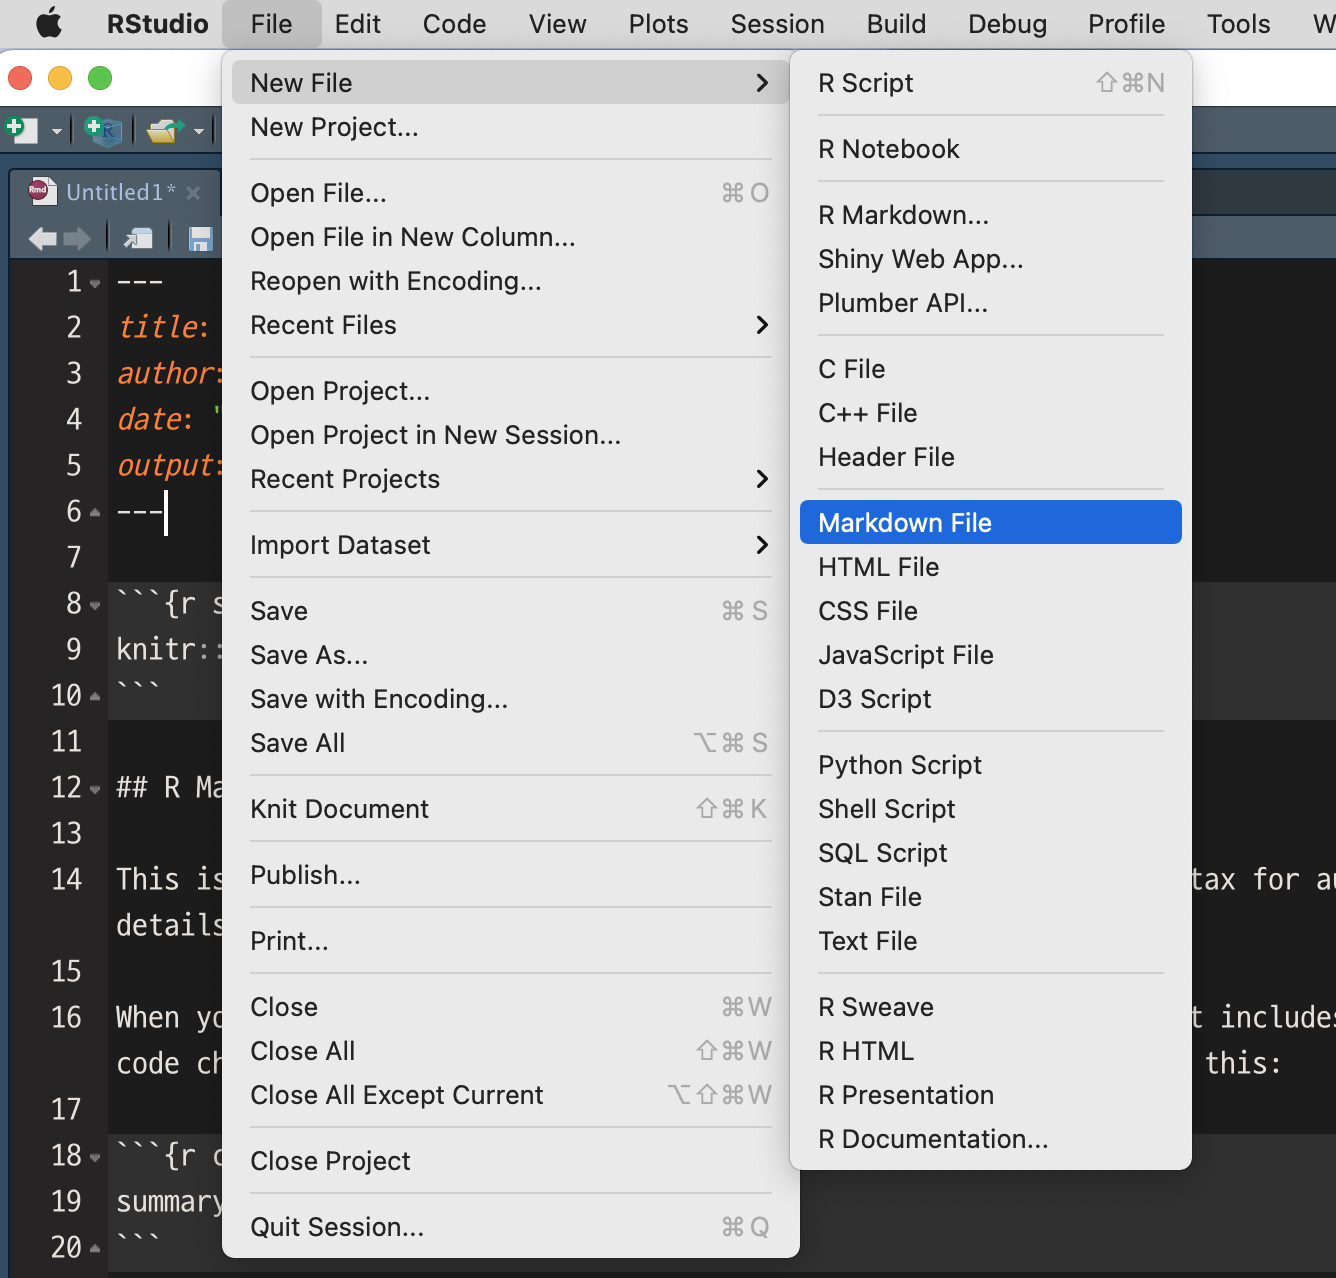Image resolution: width=1336 pixels, height=1278 pixels.
Task: Open the Profile menu
Action: tap(1126, 24)
